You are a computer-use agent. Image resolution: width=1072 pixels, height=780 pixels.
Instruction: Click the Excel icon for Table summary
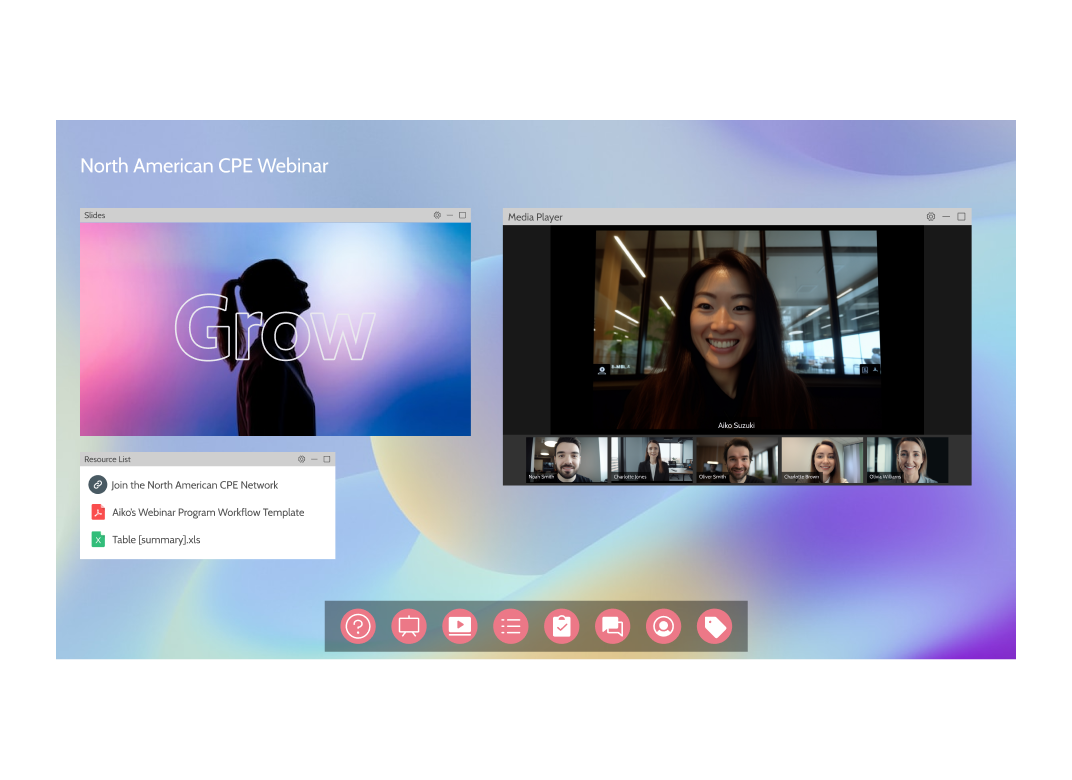click(x=98, y=539)
